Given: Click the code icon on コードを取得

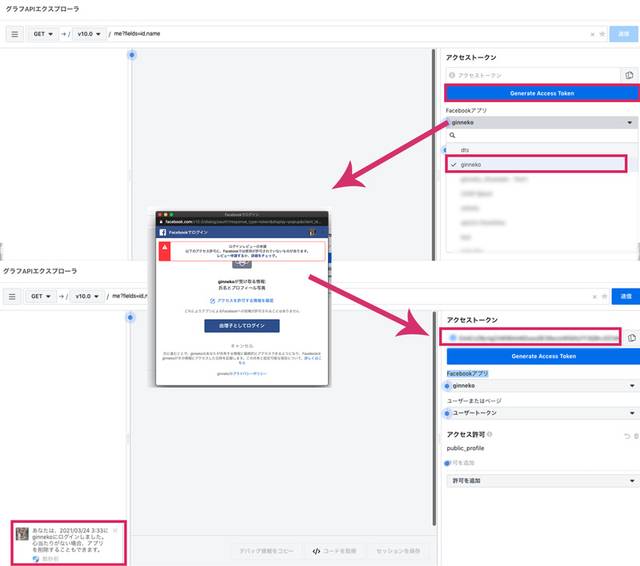Looking at the screenshot, I should [x=316, y=551].
